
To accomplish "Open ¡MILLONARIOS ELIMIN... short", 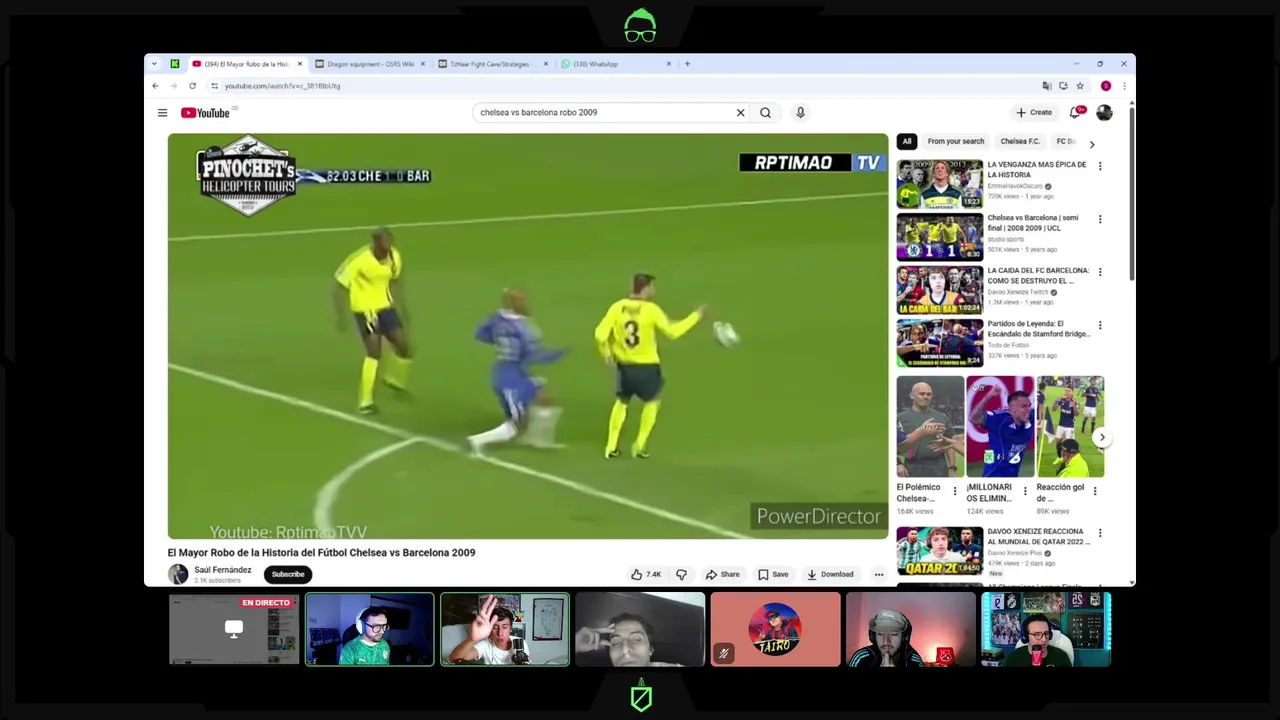I will click(1000, 427).
